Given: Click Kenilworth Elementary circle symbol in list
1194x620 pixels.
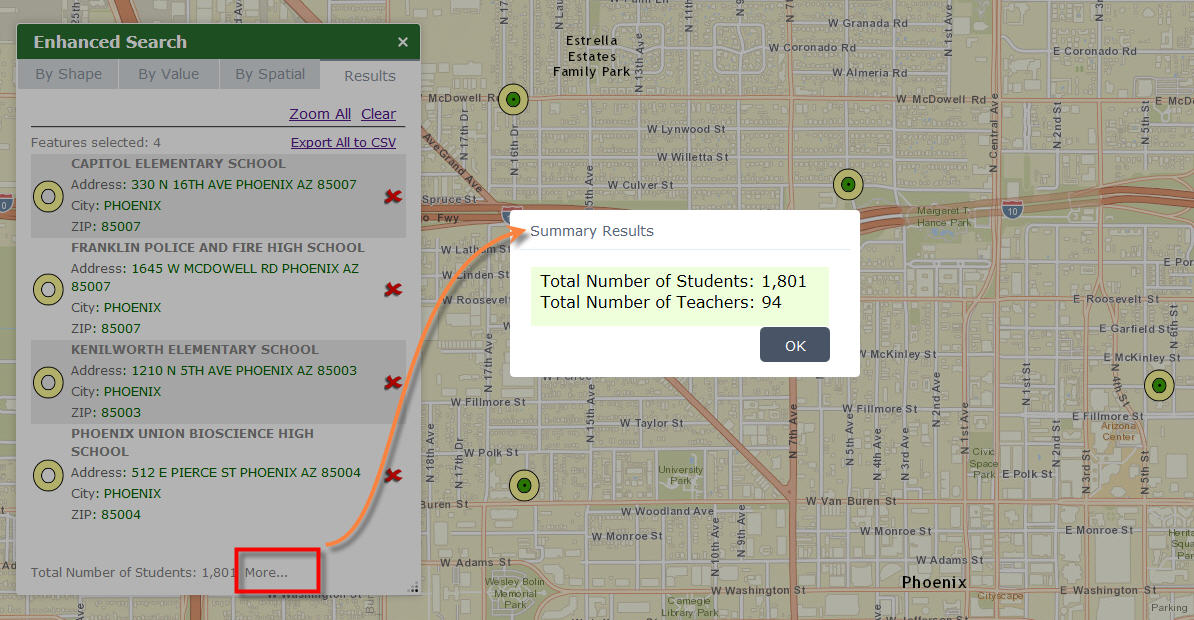Looking at the screenshot, I should (x=48, y=382).
